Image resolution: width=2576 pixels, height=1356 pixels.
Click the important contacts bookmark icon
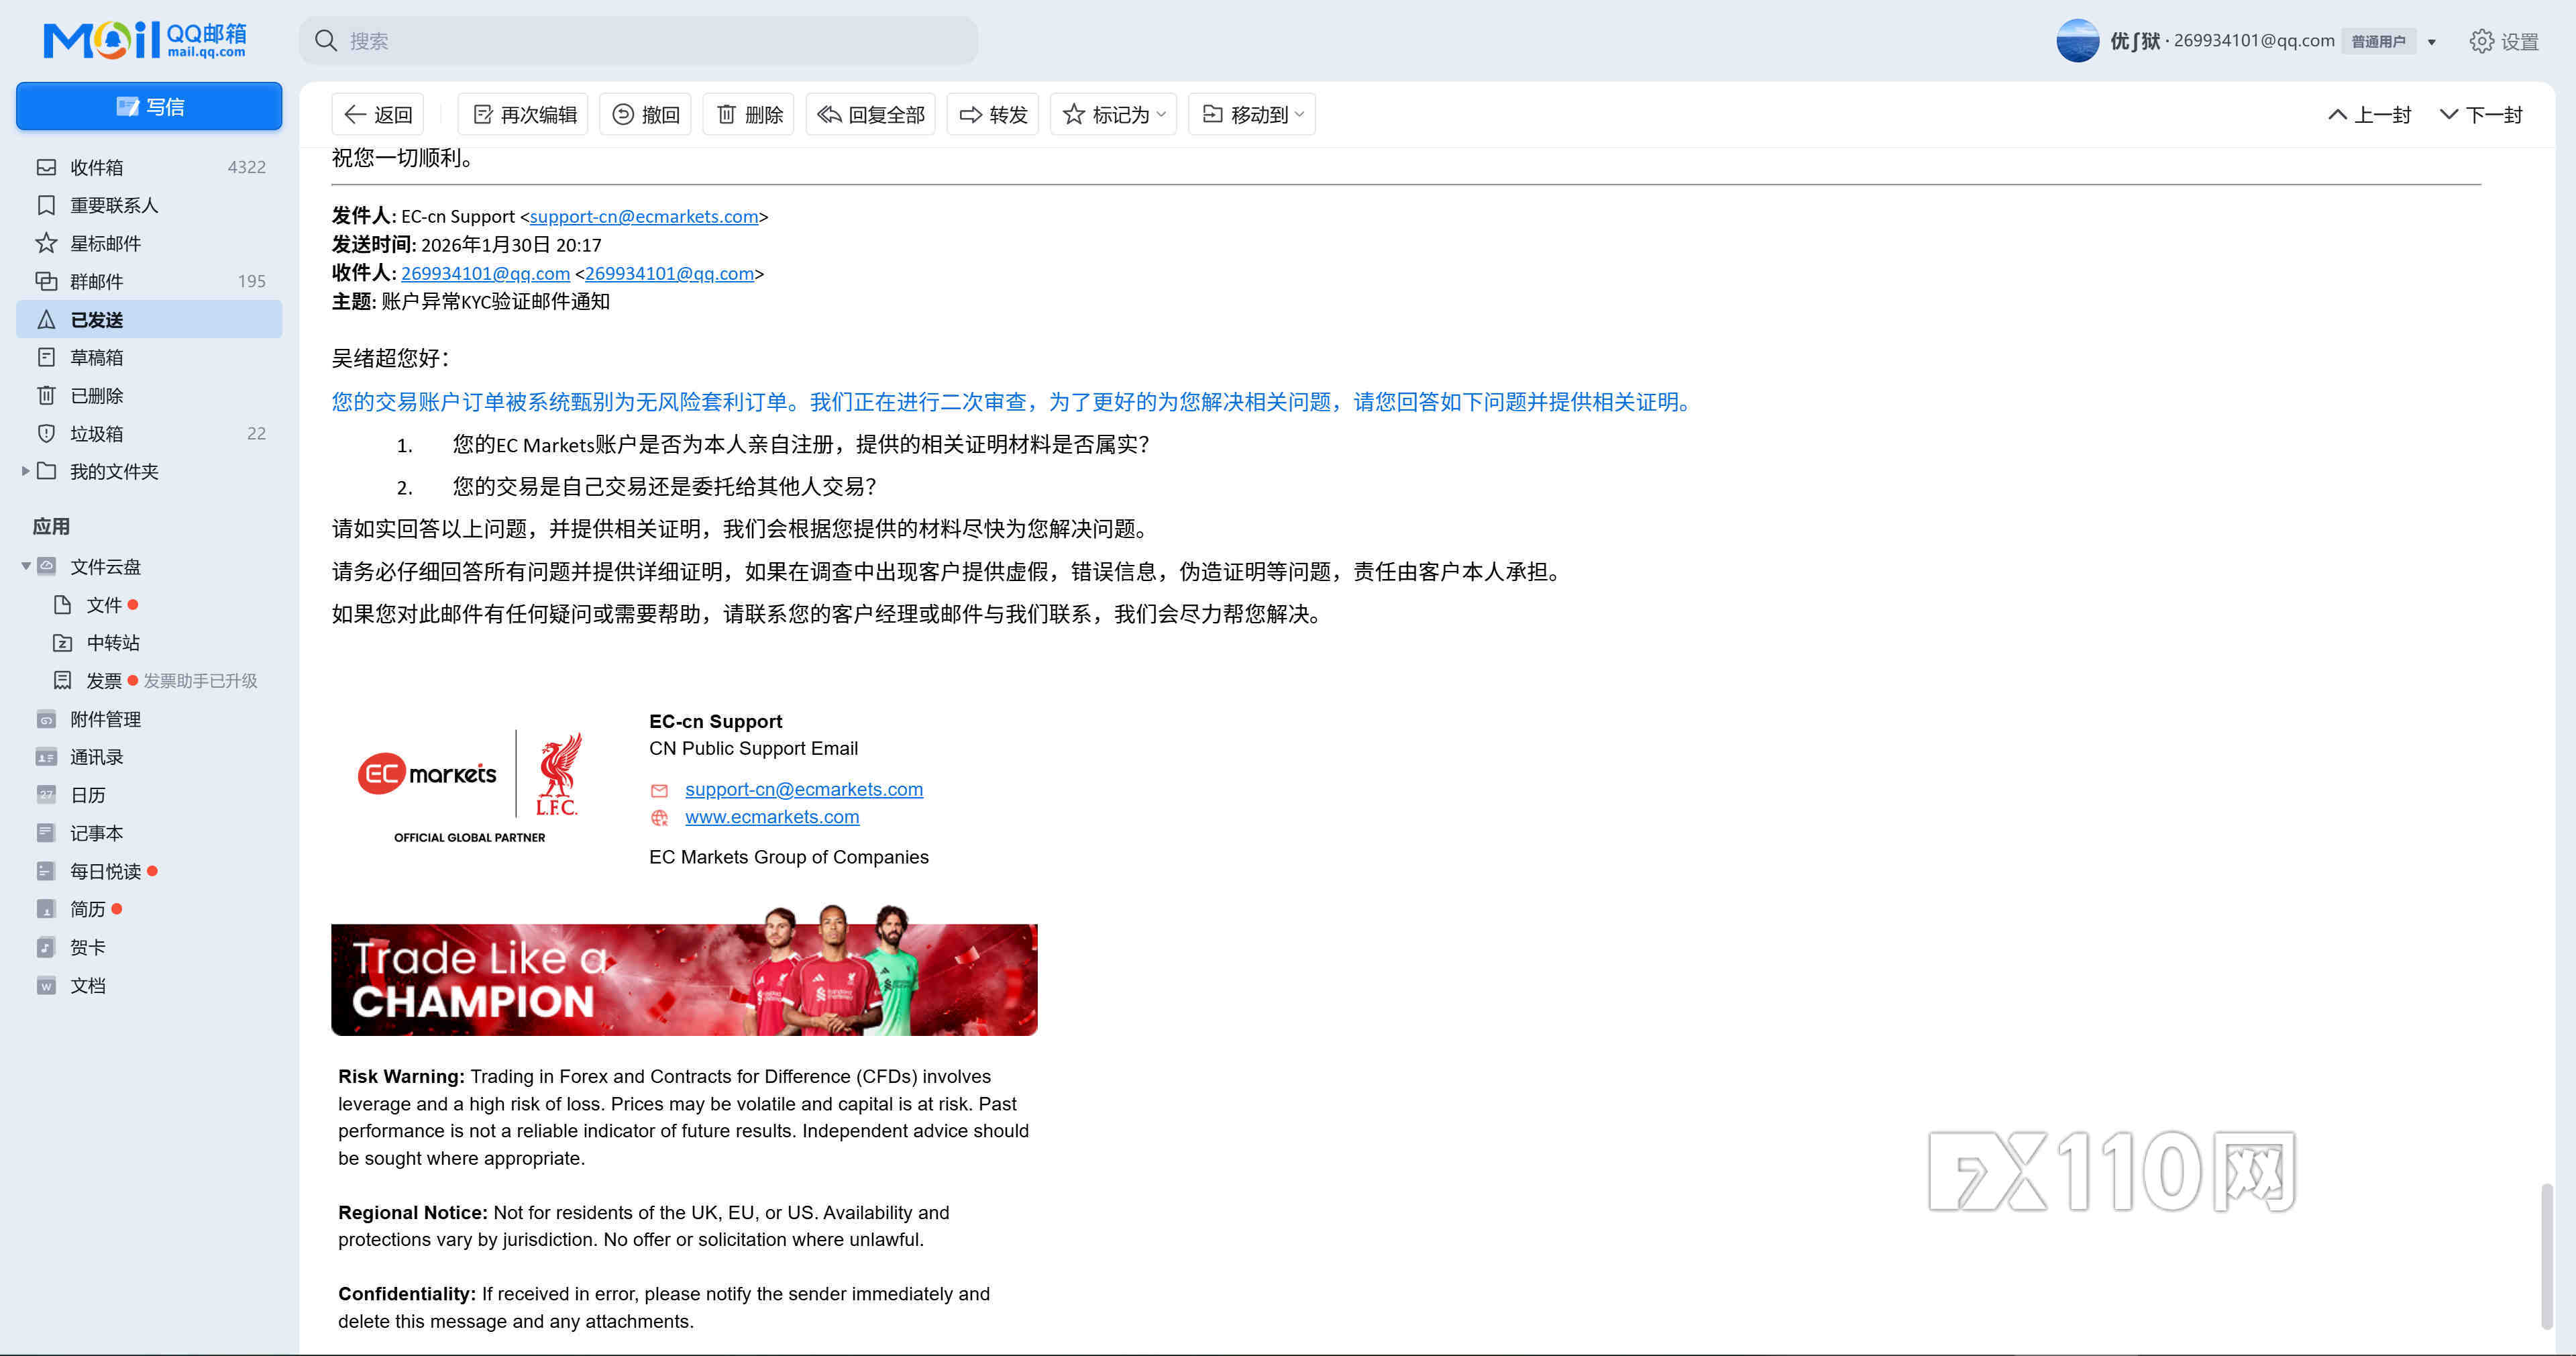(x=46, y=205)
